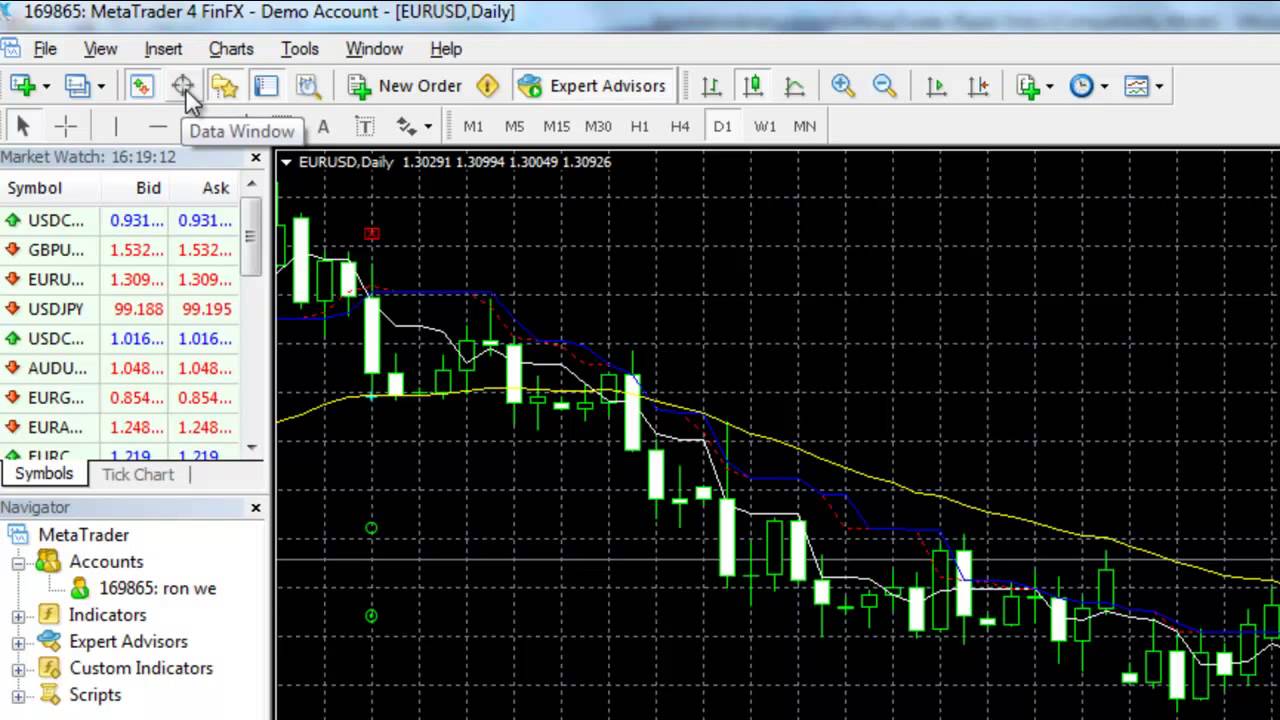
Task: Select the Cursor arrow tool
Action: [x=23, y=126]
